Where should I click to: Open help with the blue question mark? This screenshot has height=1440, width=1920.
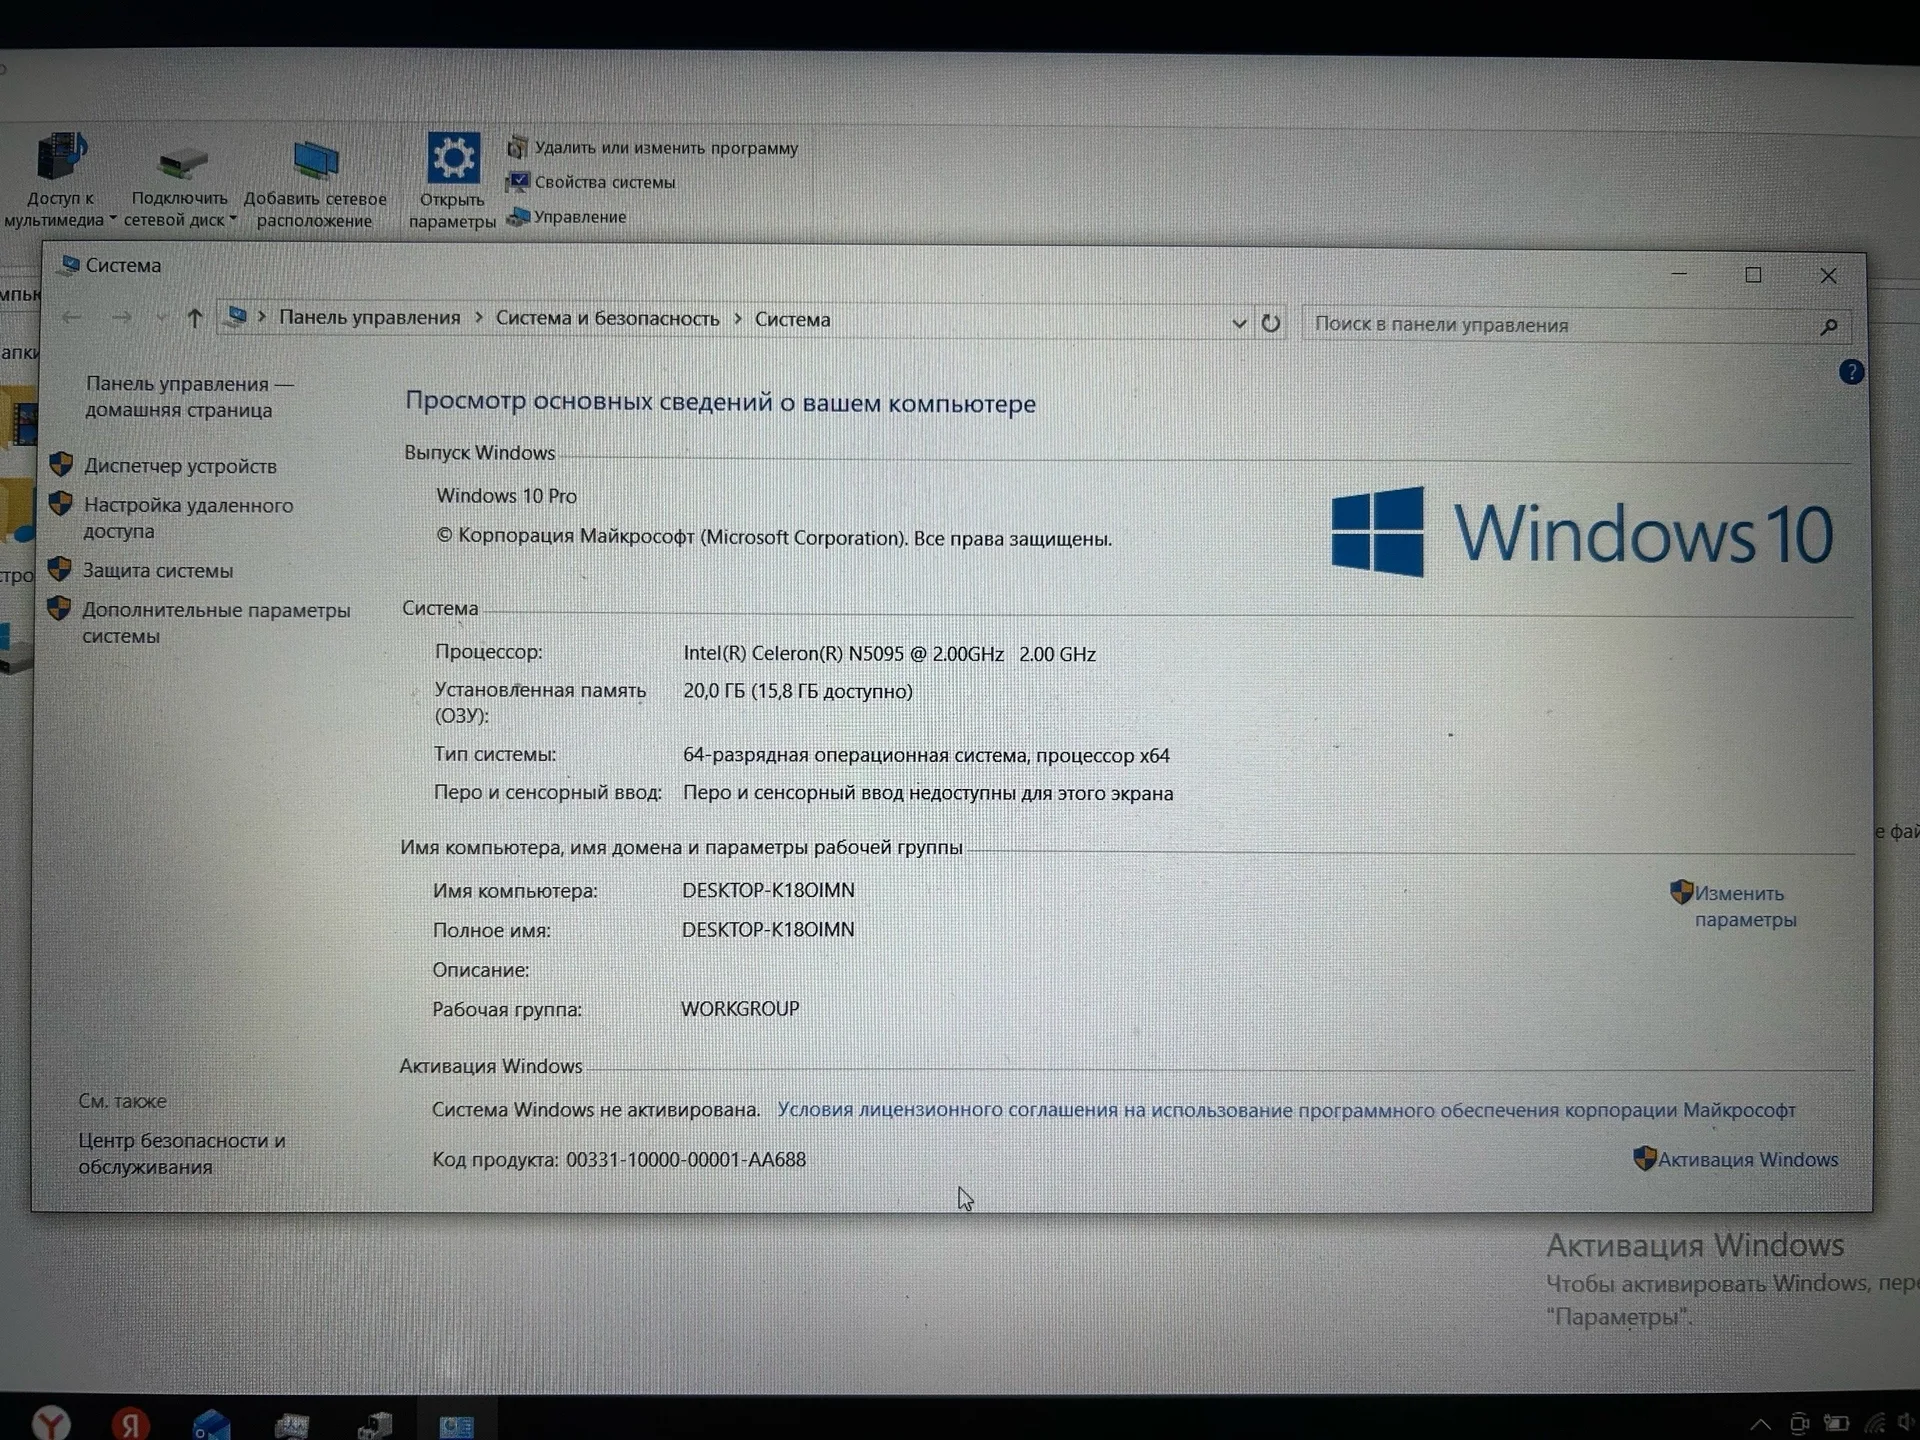[x=1851, y=373]
